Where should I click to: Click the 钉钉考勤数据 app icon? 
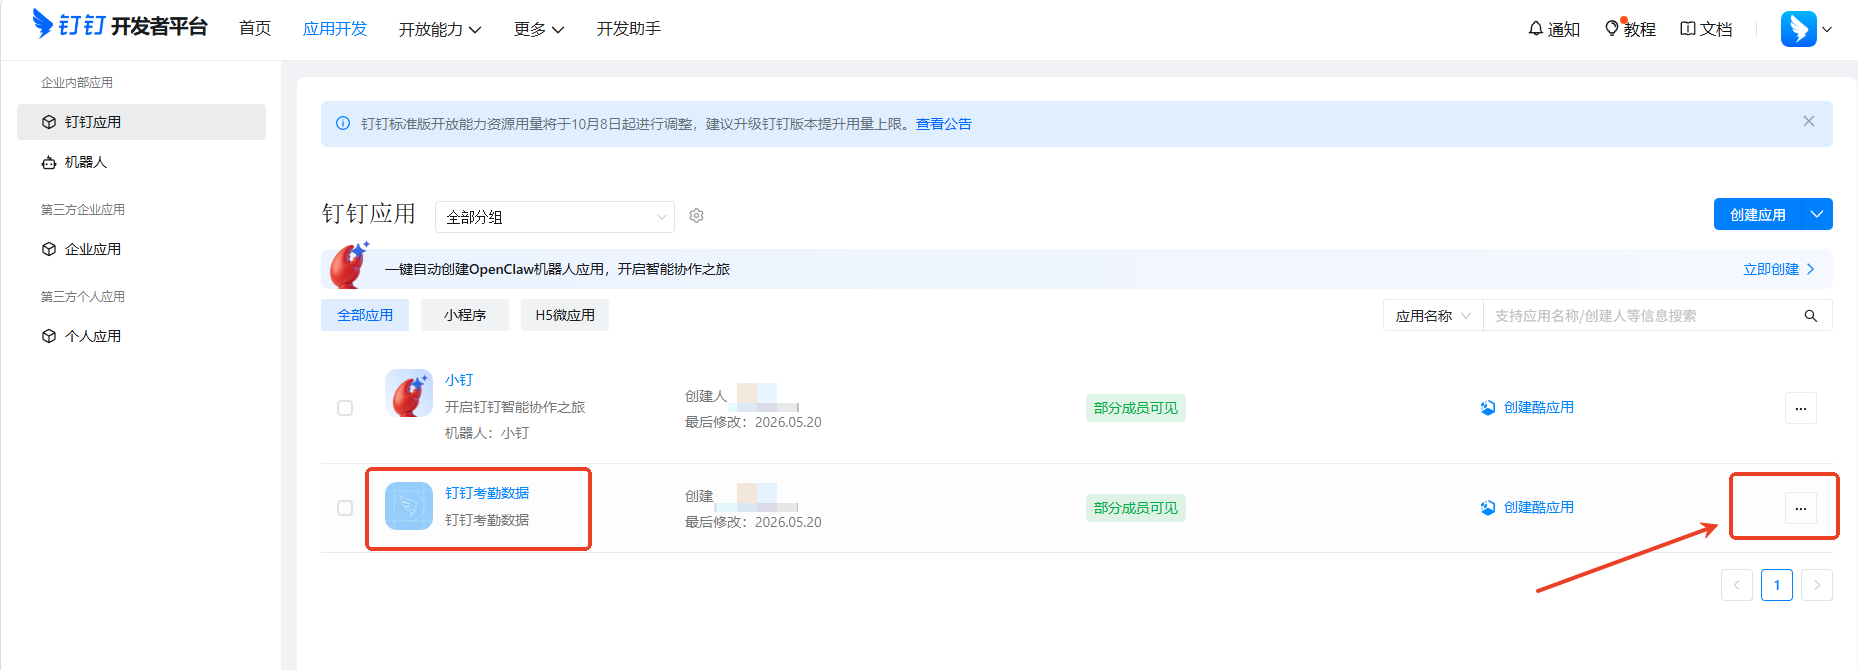click(x=409, y=506)
